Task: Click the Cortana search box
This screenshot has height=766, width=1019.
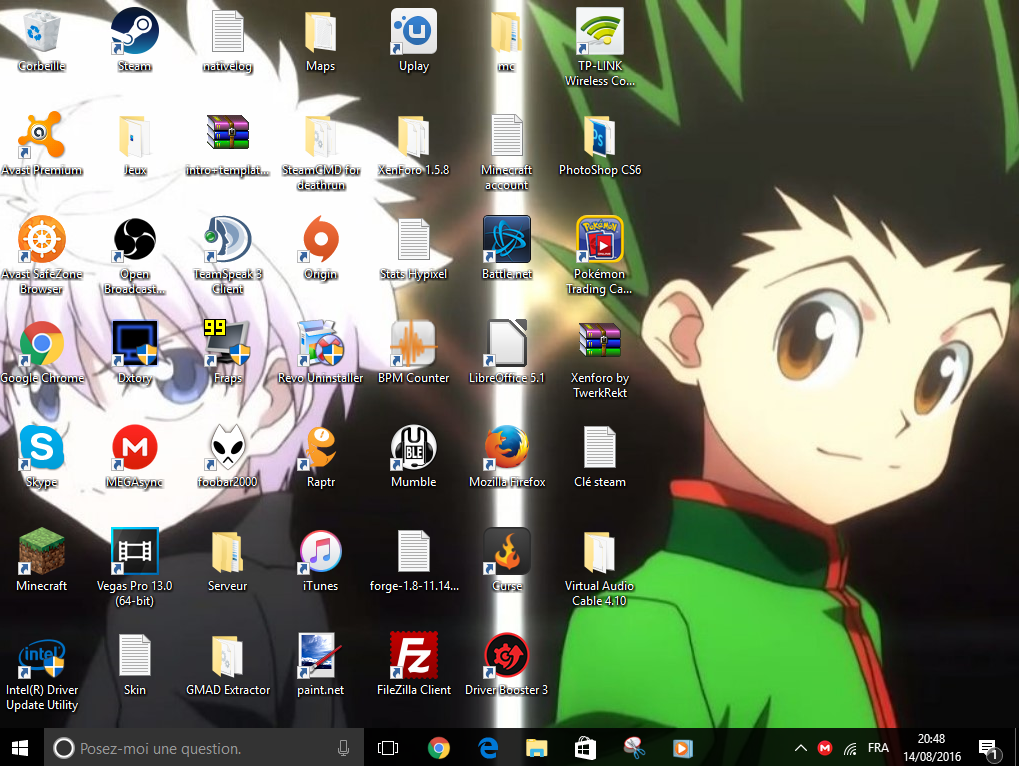Action: (x=203, y=748)
